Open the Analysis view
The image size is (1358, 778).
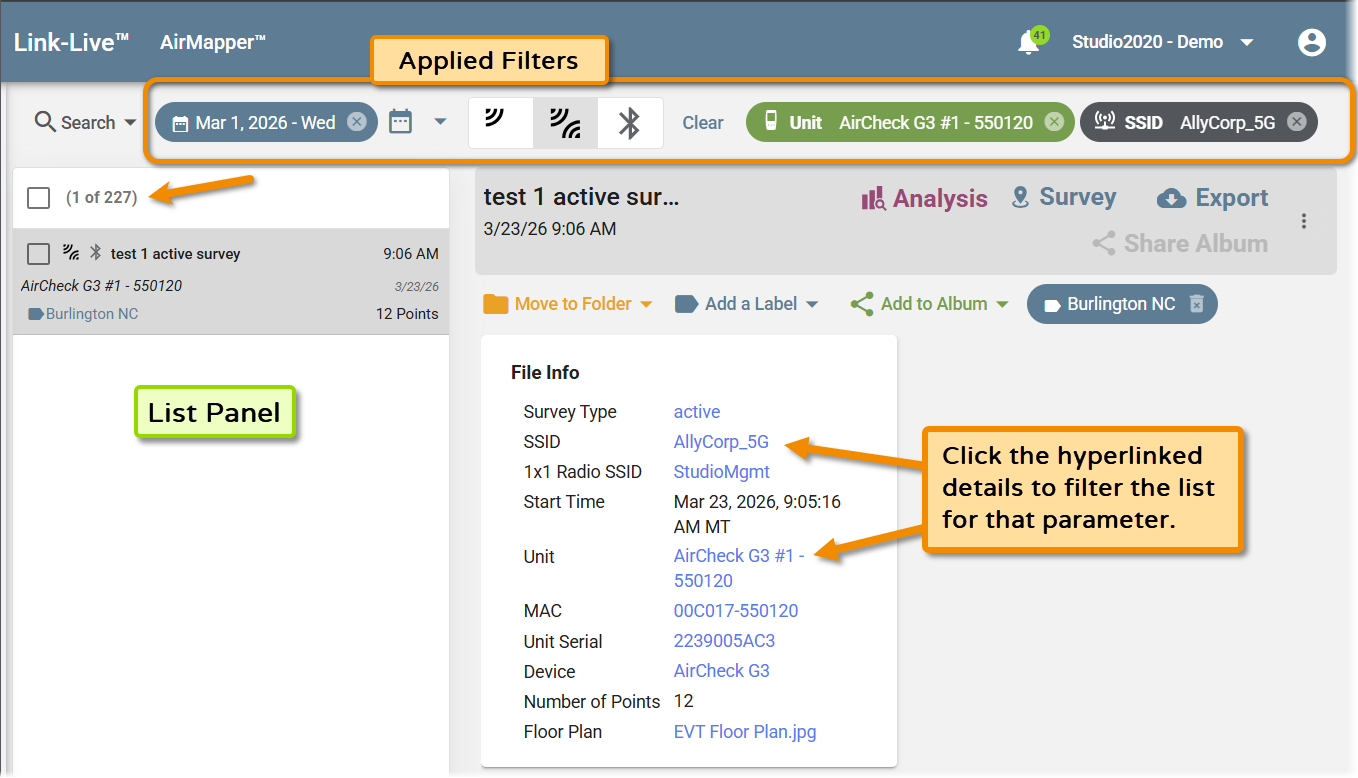[x=924, y=198]
